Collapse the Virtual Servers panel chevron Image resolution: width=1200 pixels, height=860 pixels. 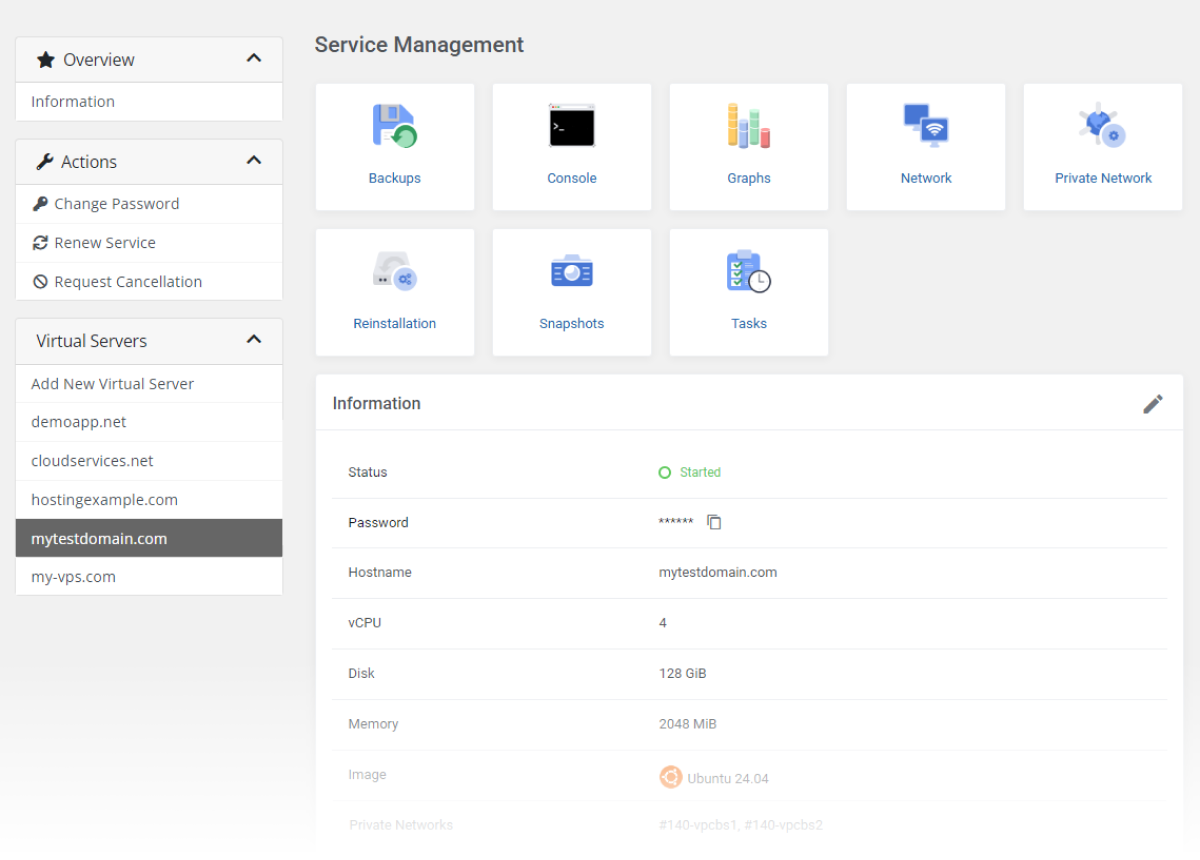tap(254, 340)
